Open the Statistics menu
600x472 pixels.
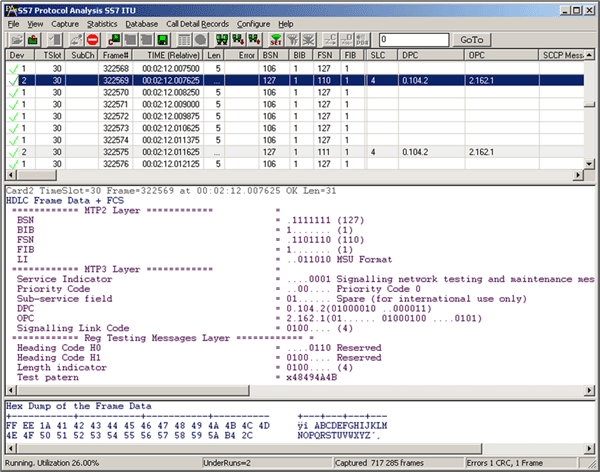102,24
